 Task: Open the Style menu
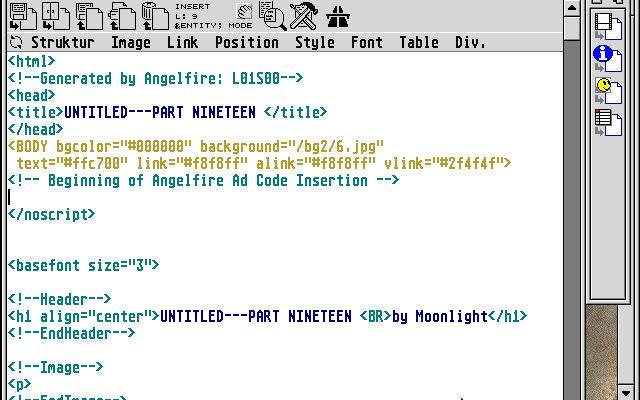tap(314, 43)
